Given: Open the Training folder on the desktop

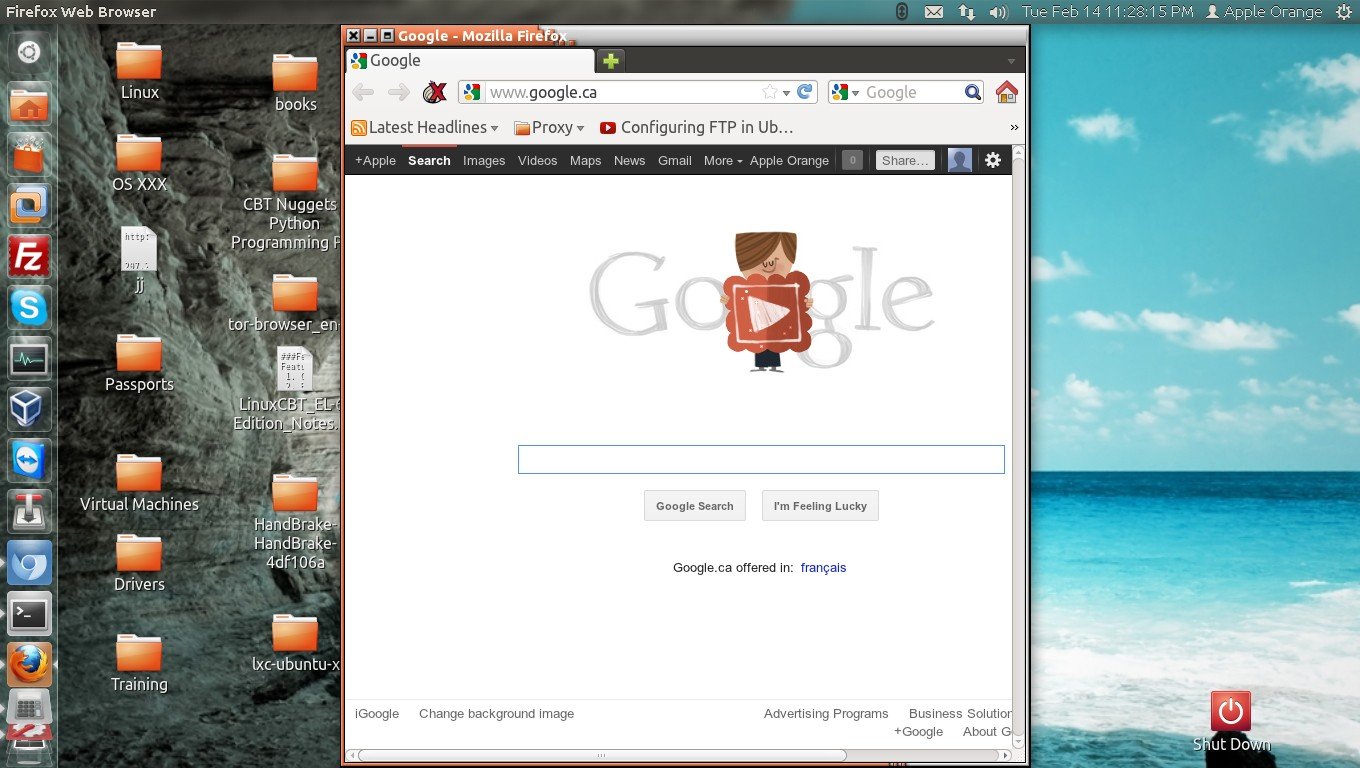Looking at the screenshot, I should 139,663.
